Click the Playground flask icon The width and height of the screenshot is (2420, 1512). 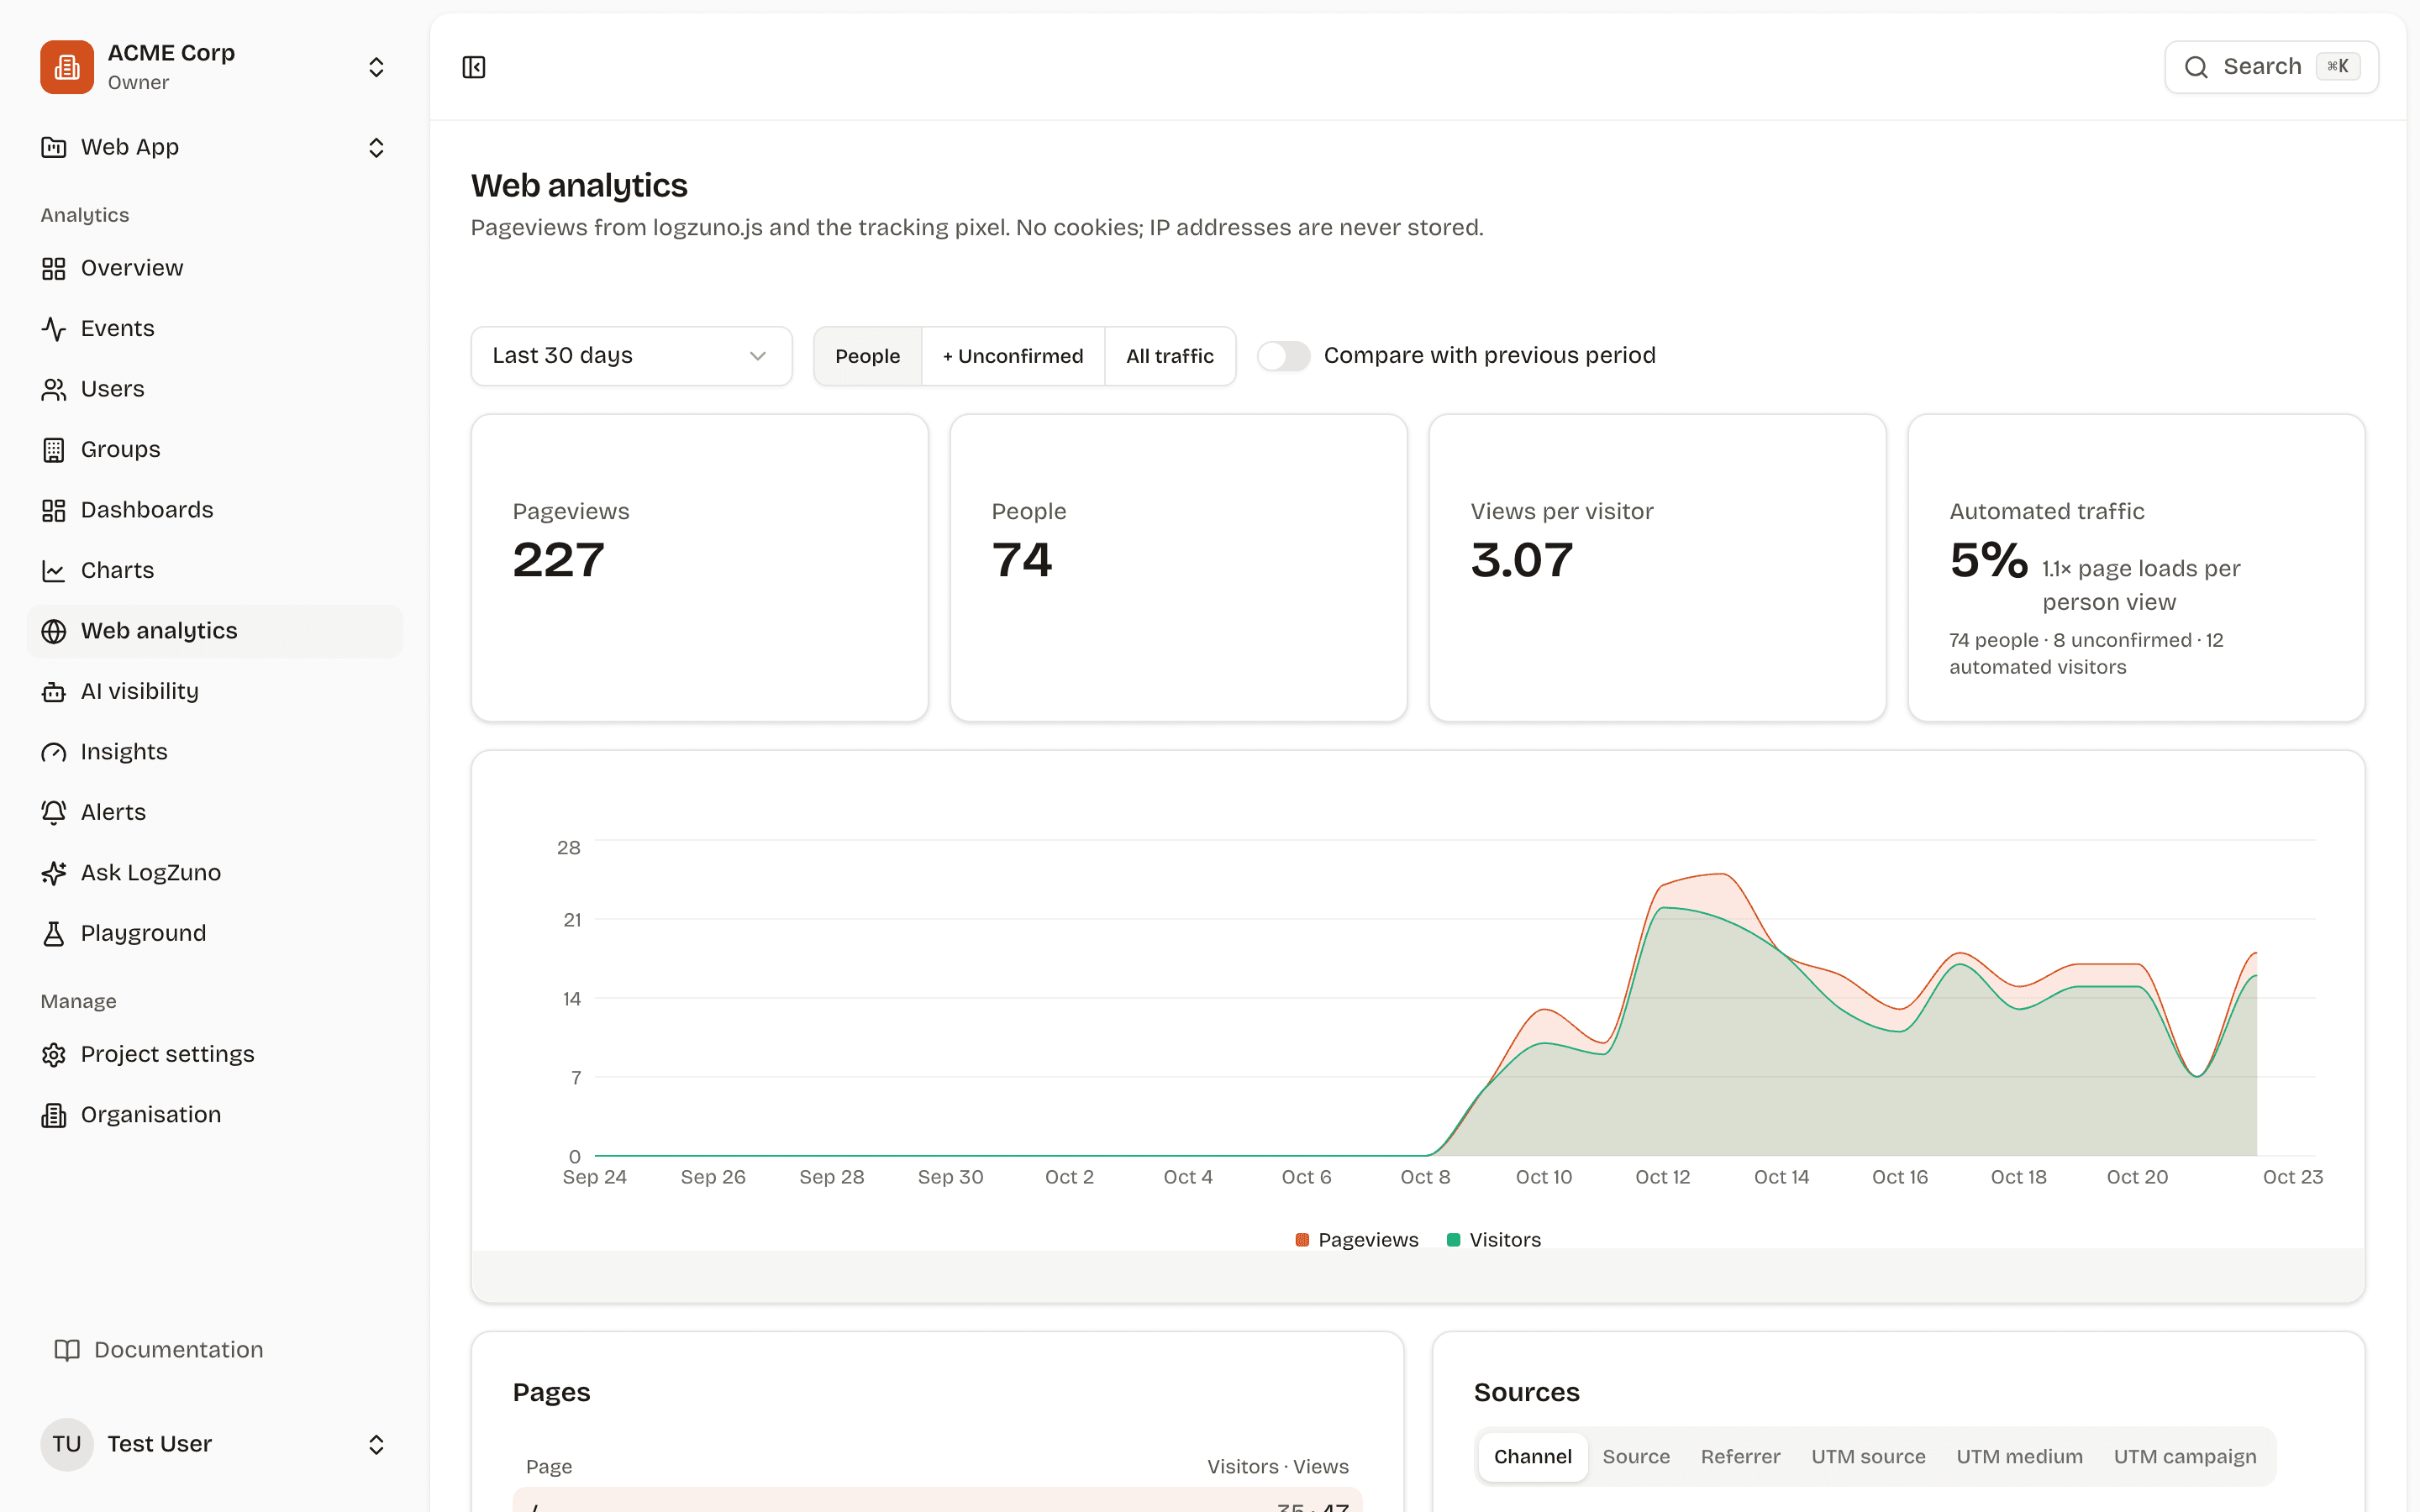[54, 934]
